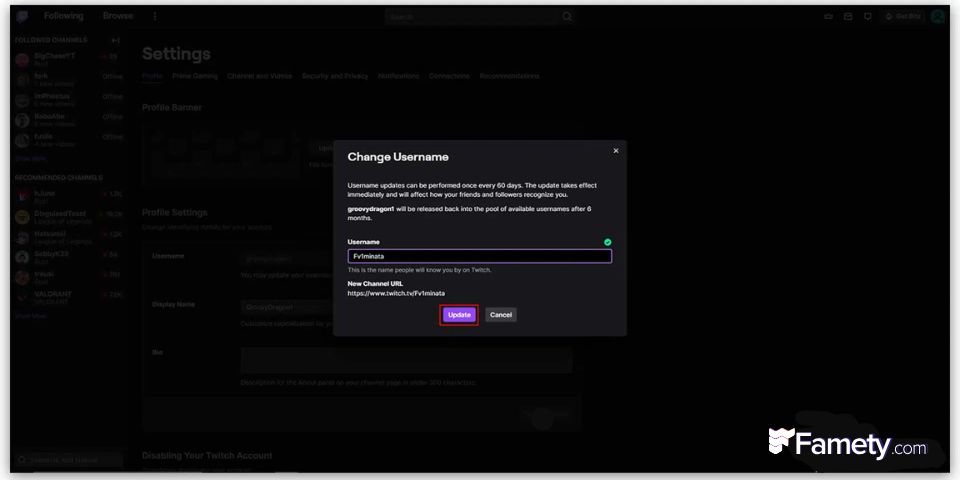960x480 pixels.
Task: Open the Twitch home logo icon
Action: pos(23,17)
